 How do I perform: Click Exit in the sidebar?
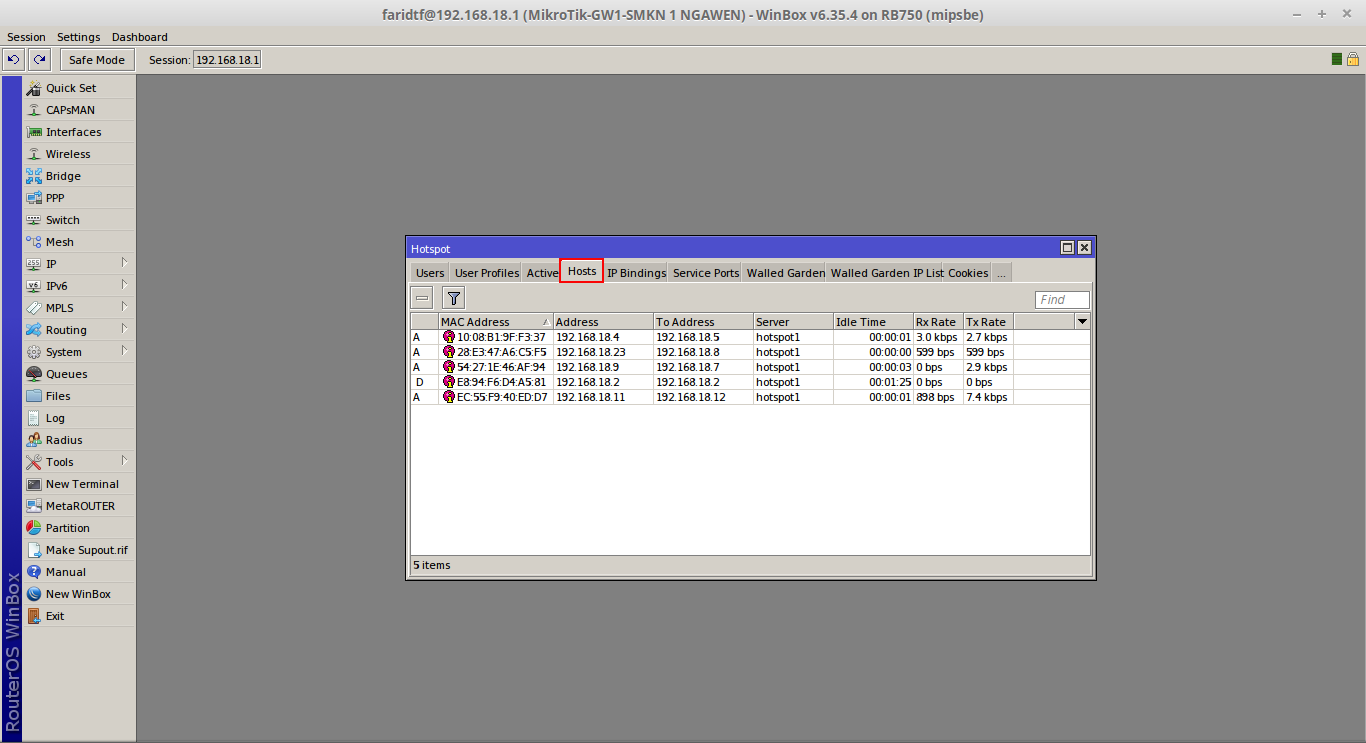coord(79,616)
